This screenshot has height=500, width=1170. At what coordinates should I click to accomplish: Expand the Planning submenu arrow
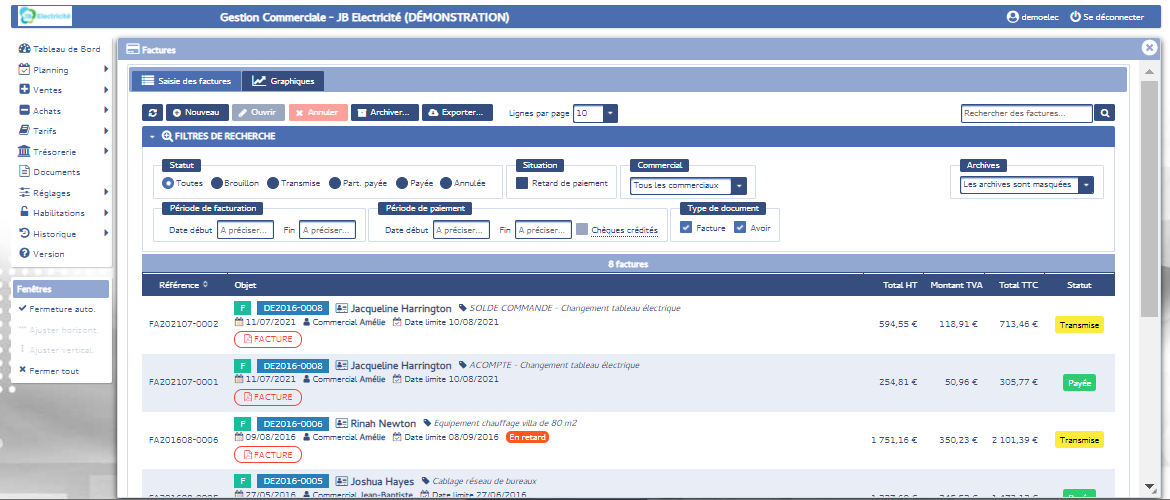[x=106, y=69]
